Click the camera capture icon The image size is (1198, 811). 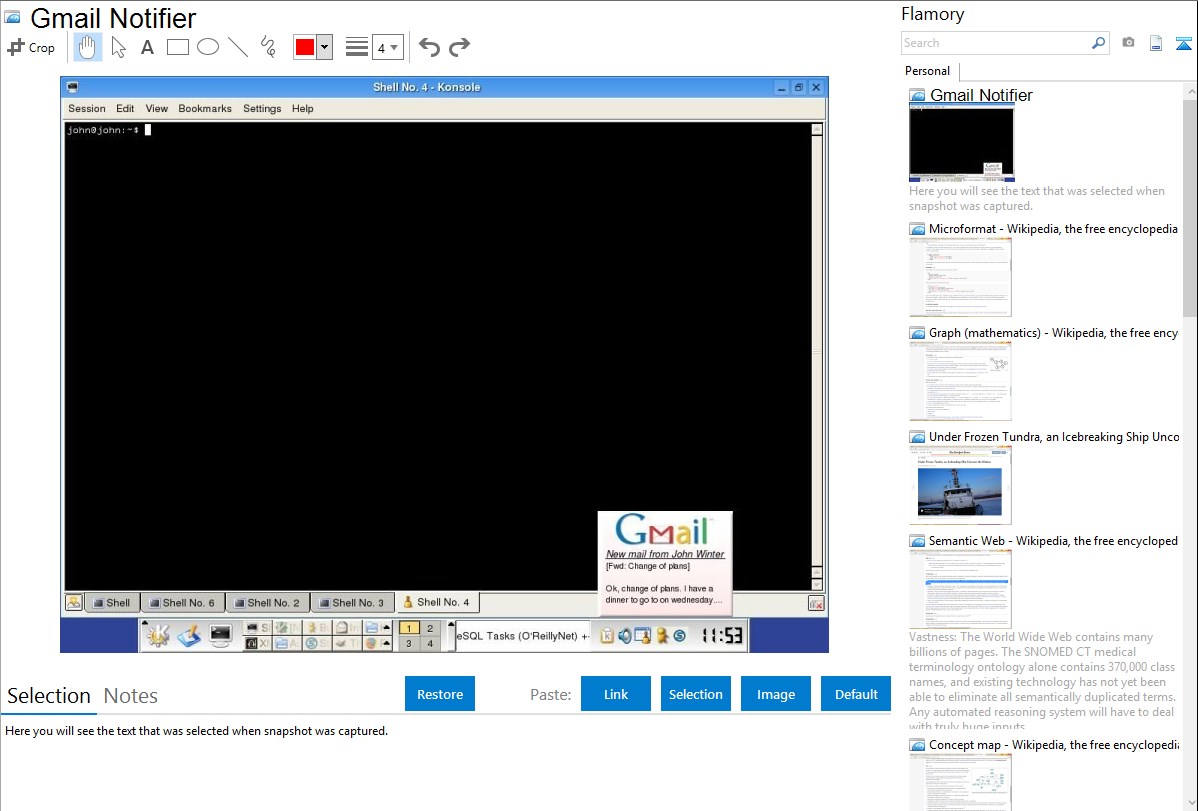pos(1128,43)
